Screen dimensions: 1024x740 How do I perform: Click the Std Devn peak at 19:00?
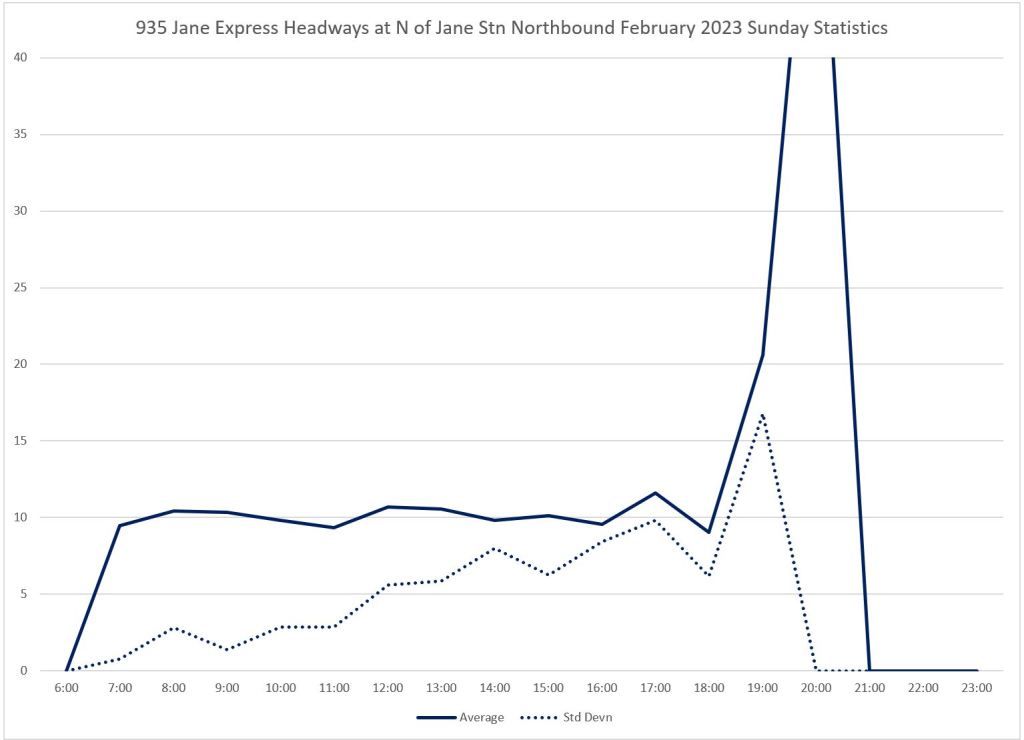pyautogui.click(x=763, y=413)
